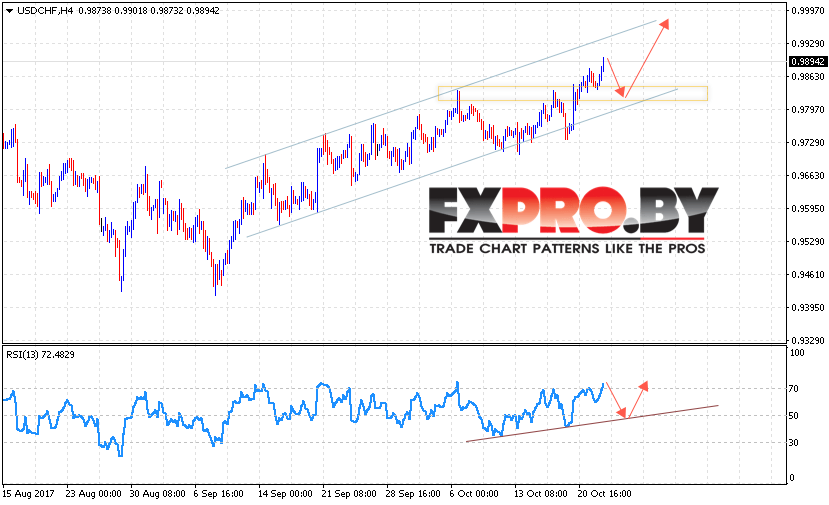829x505 pixels.
Task: Open the chart menu triangle beside USDCHF,H4
Action: click(x=10, y=11)
